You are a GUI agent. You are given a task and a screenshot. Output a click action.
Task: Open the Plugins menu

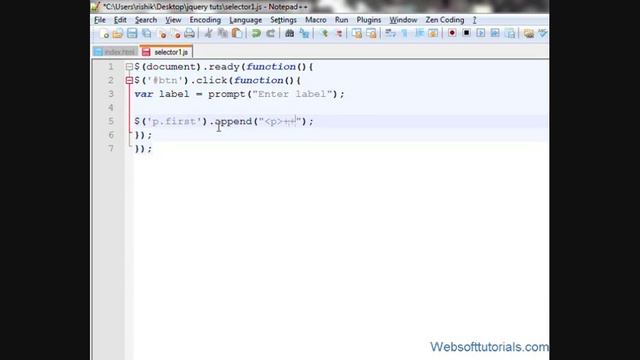[x=369, y=20]
